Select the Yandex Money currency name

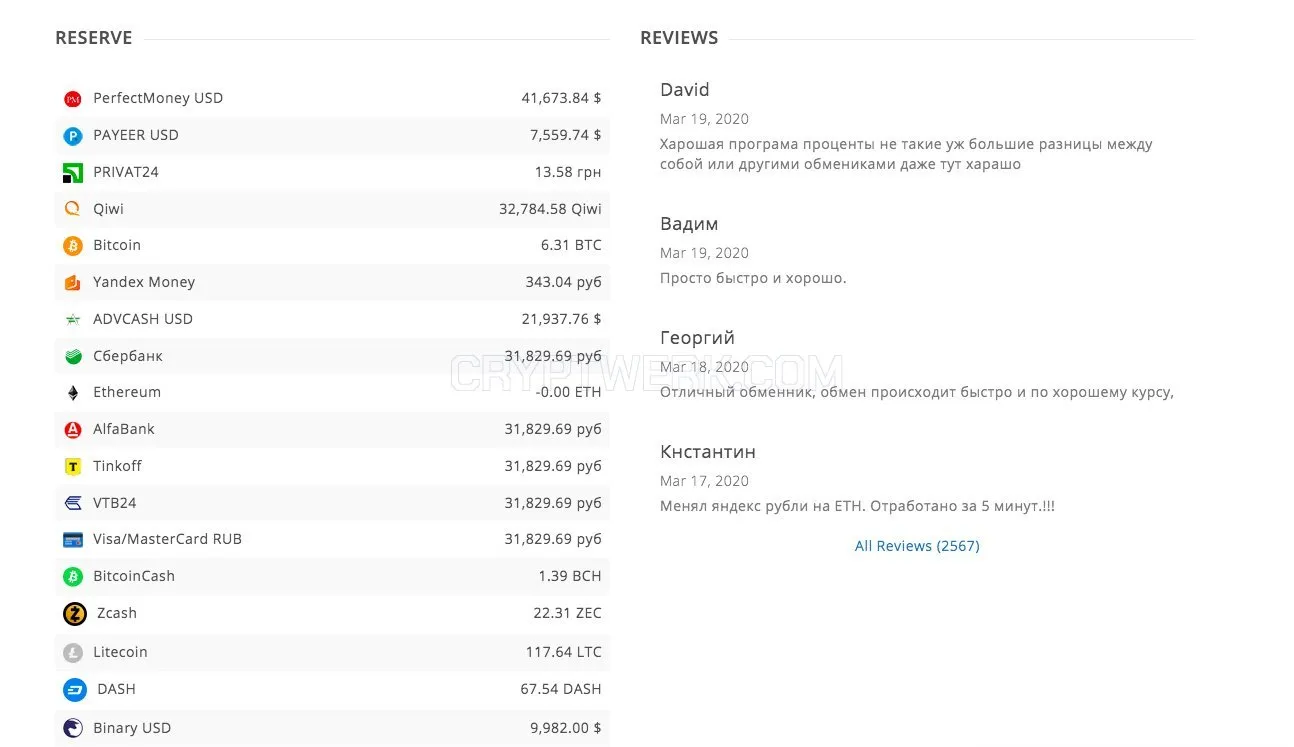[x=144, y=282]
